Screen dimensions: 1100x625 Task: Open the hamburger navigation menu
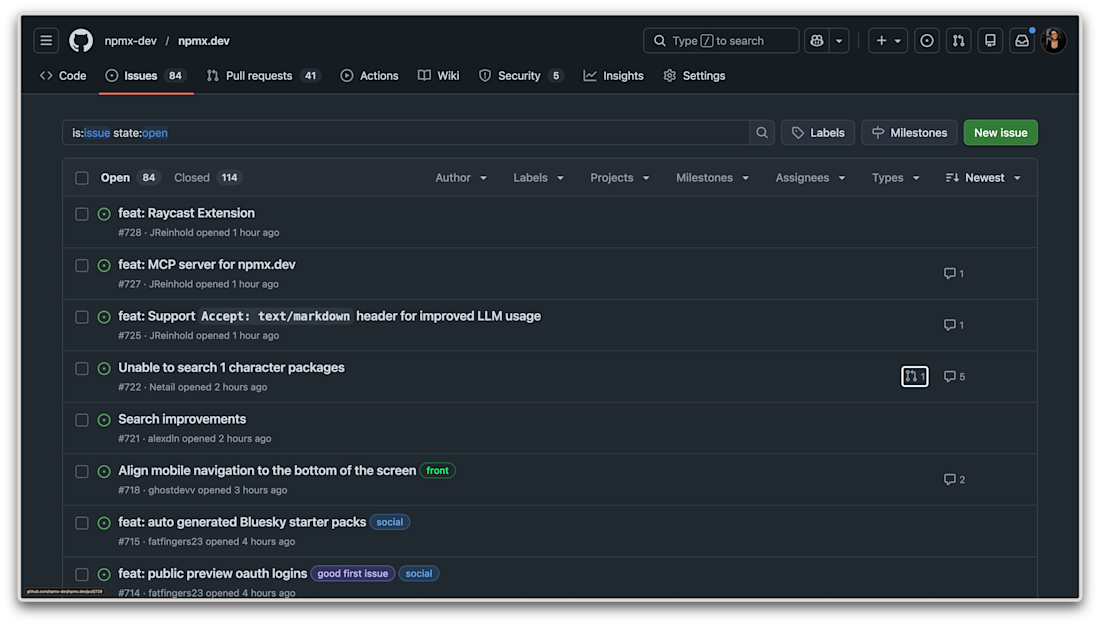[x=46, y=41]
